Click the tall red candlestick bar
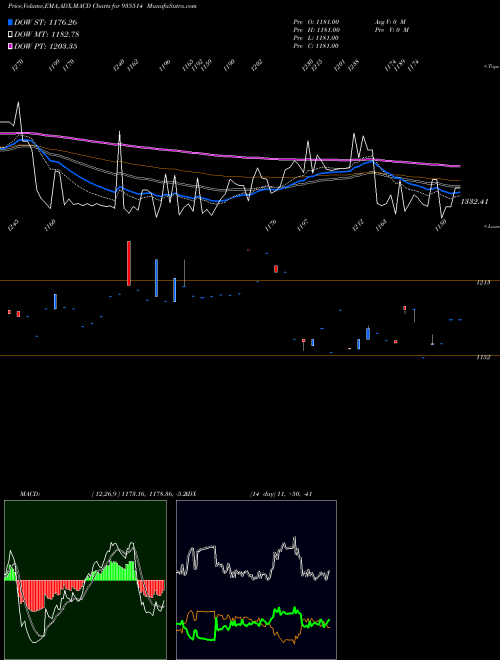This screenshot has width=500, height=660. pos(129,263)
